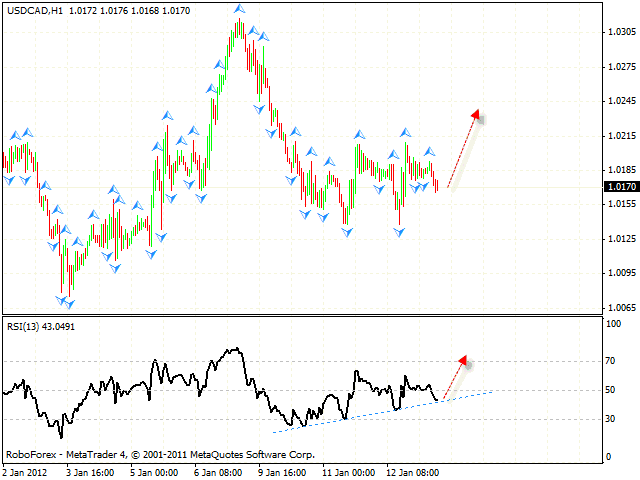Click the 1.0065 price axis label
The width and height of the screenshot is (640, 480).
[621, 308]
